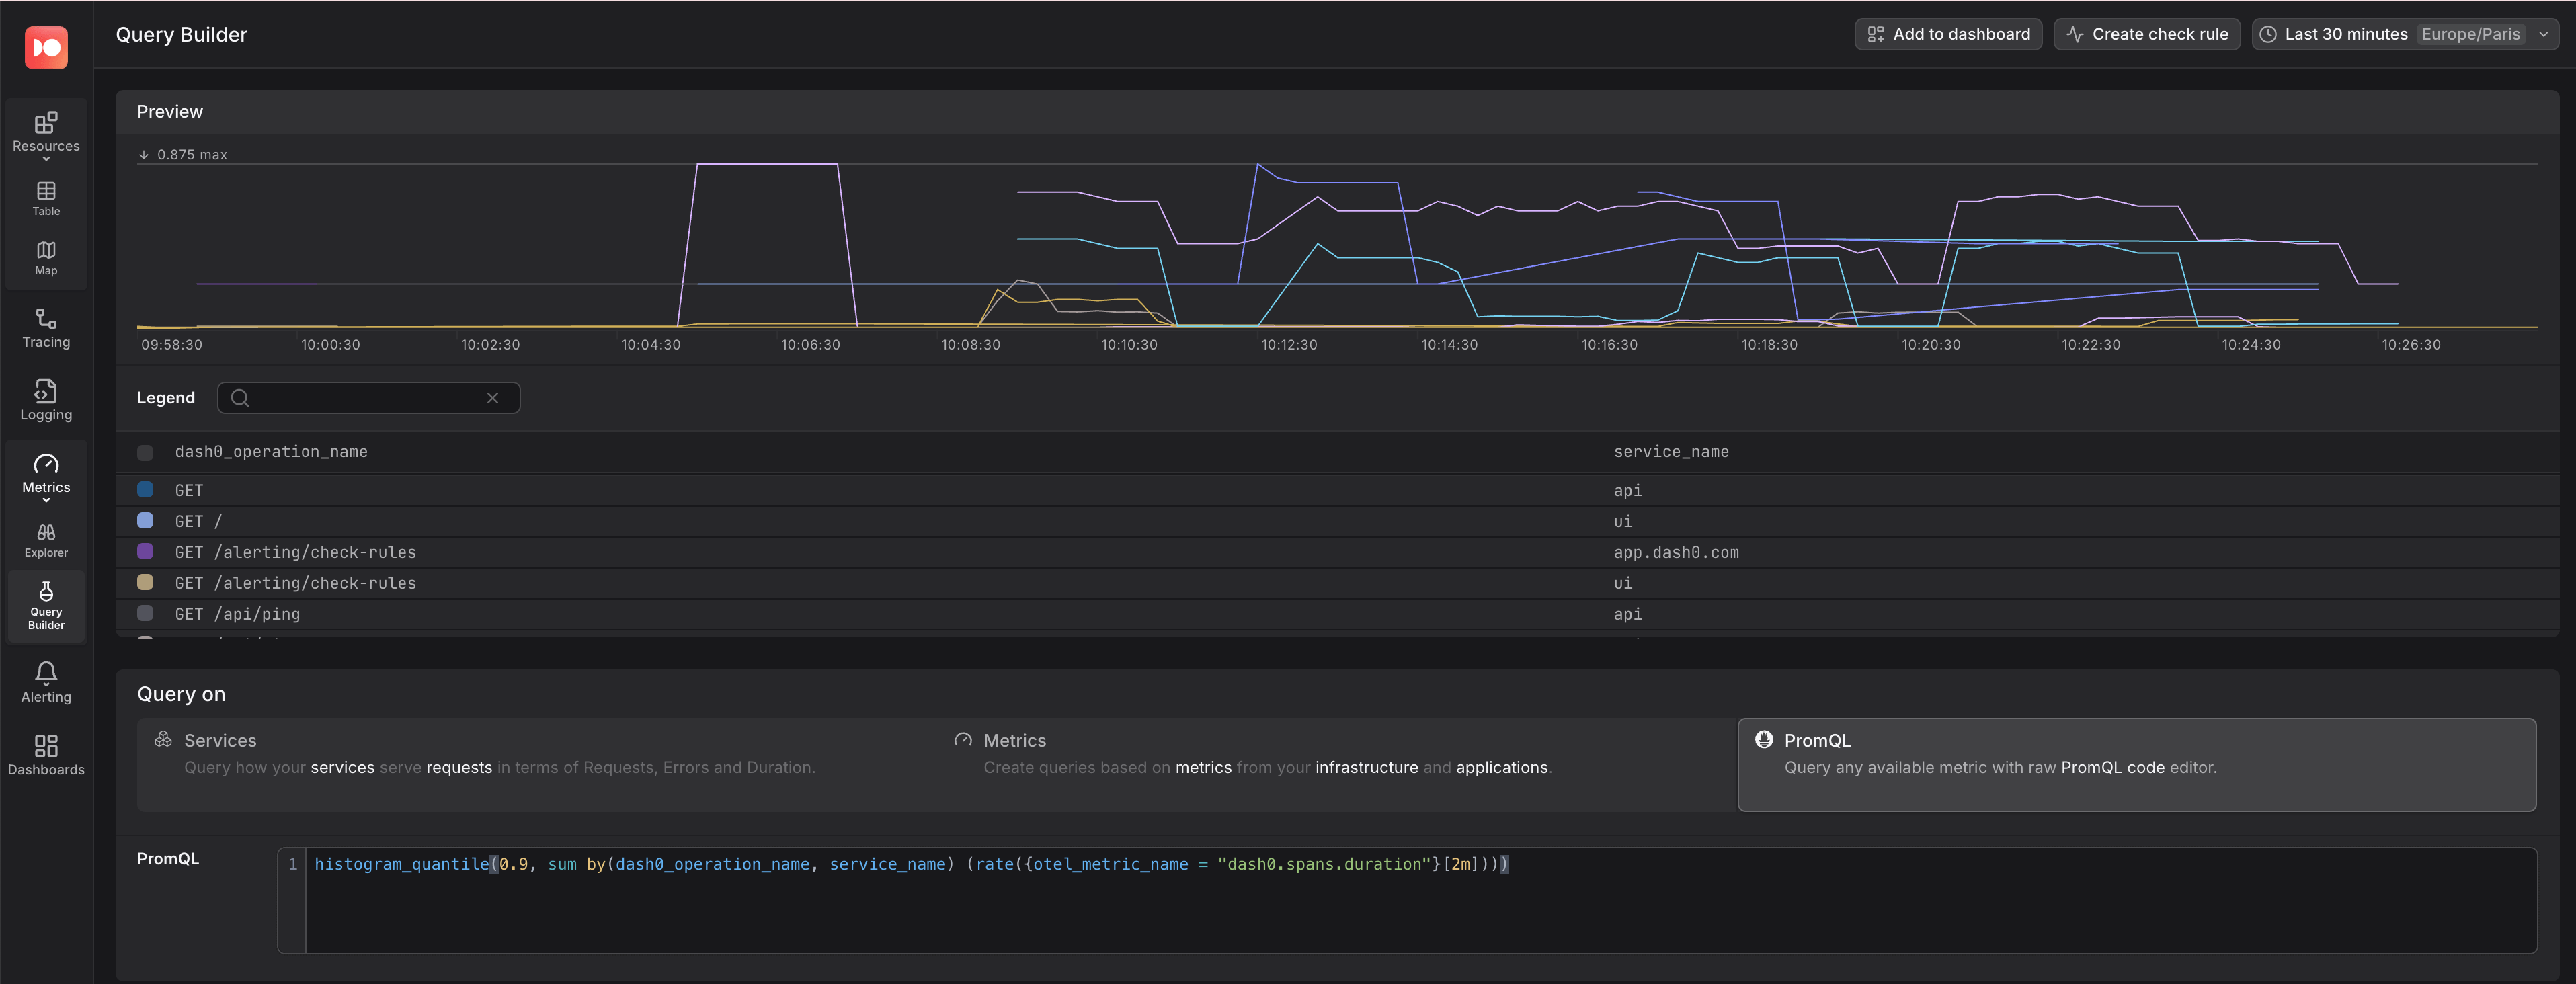Toggle swatch for GET /alerting/check-rules ui series
Viewport: 2576px width, 984px height.
pyautogui.click(x=145, y=583)
